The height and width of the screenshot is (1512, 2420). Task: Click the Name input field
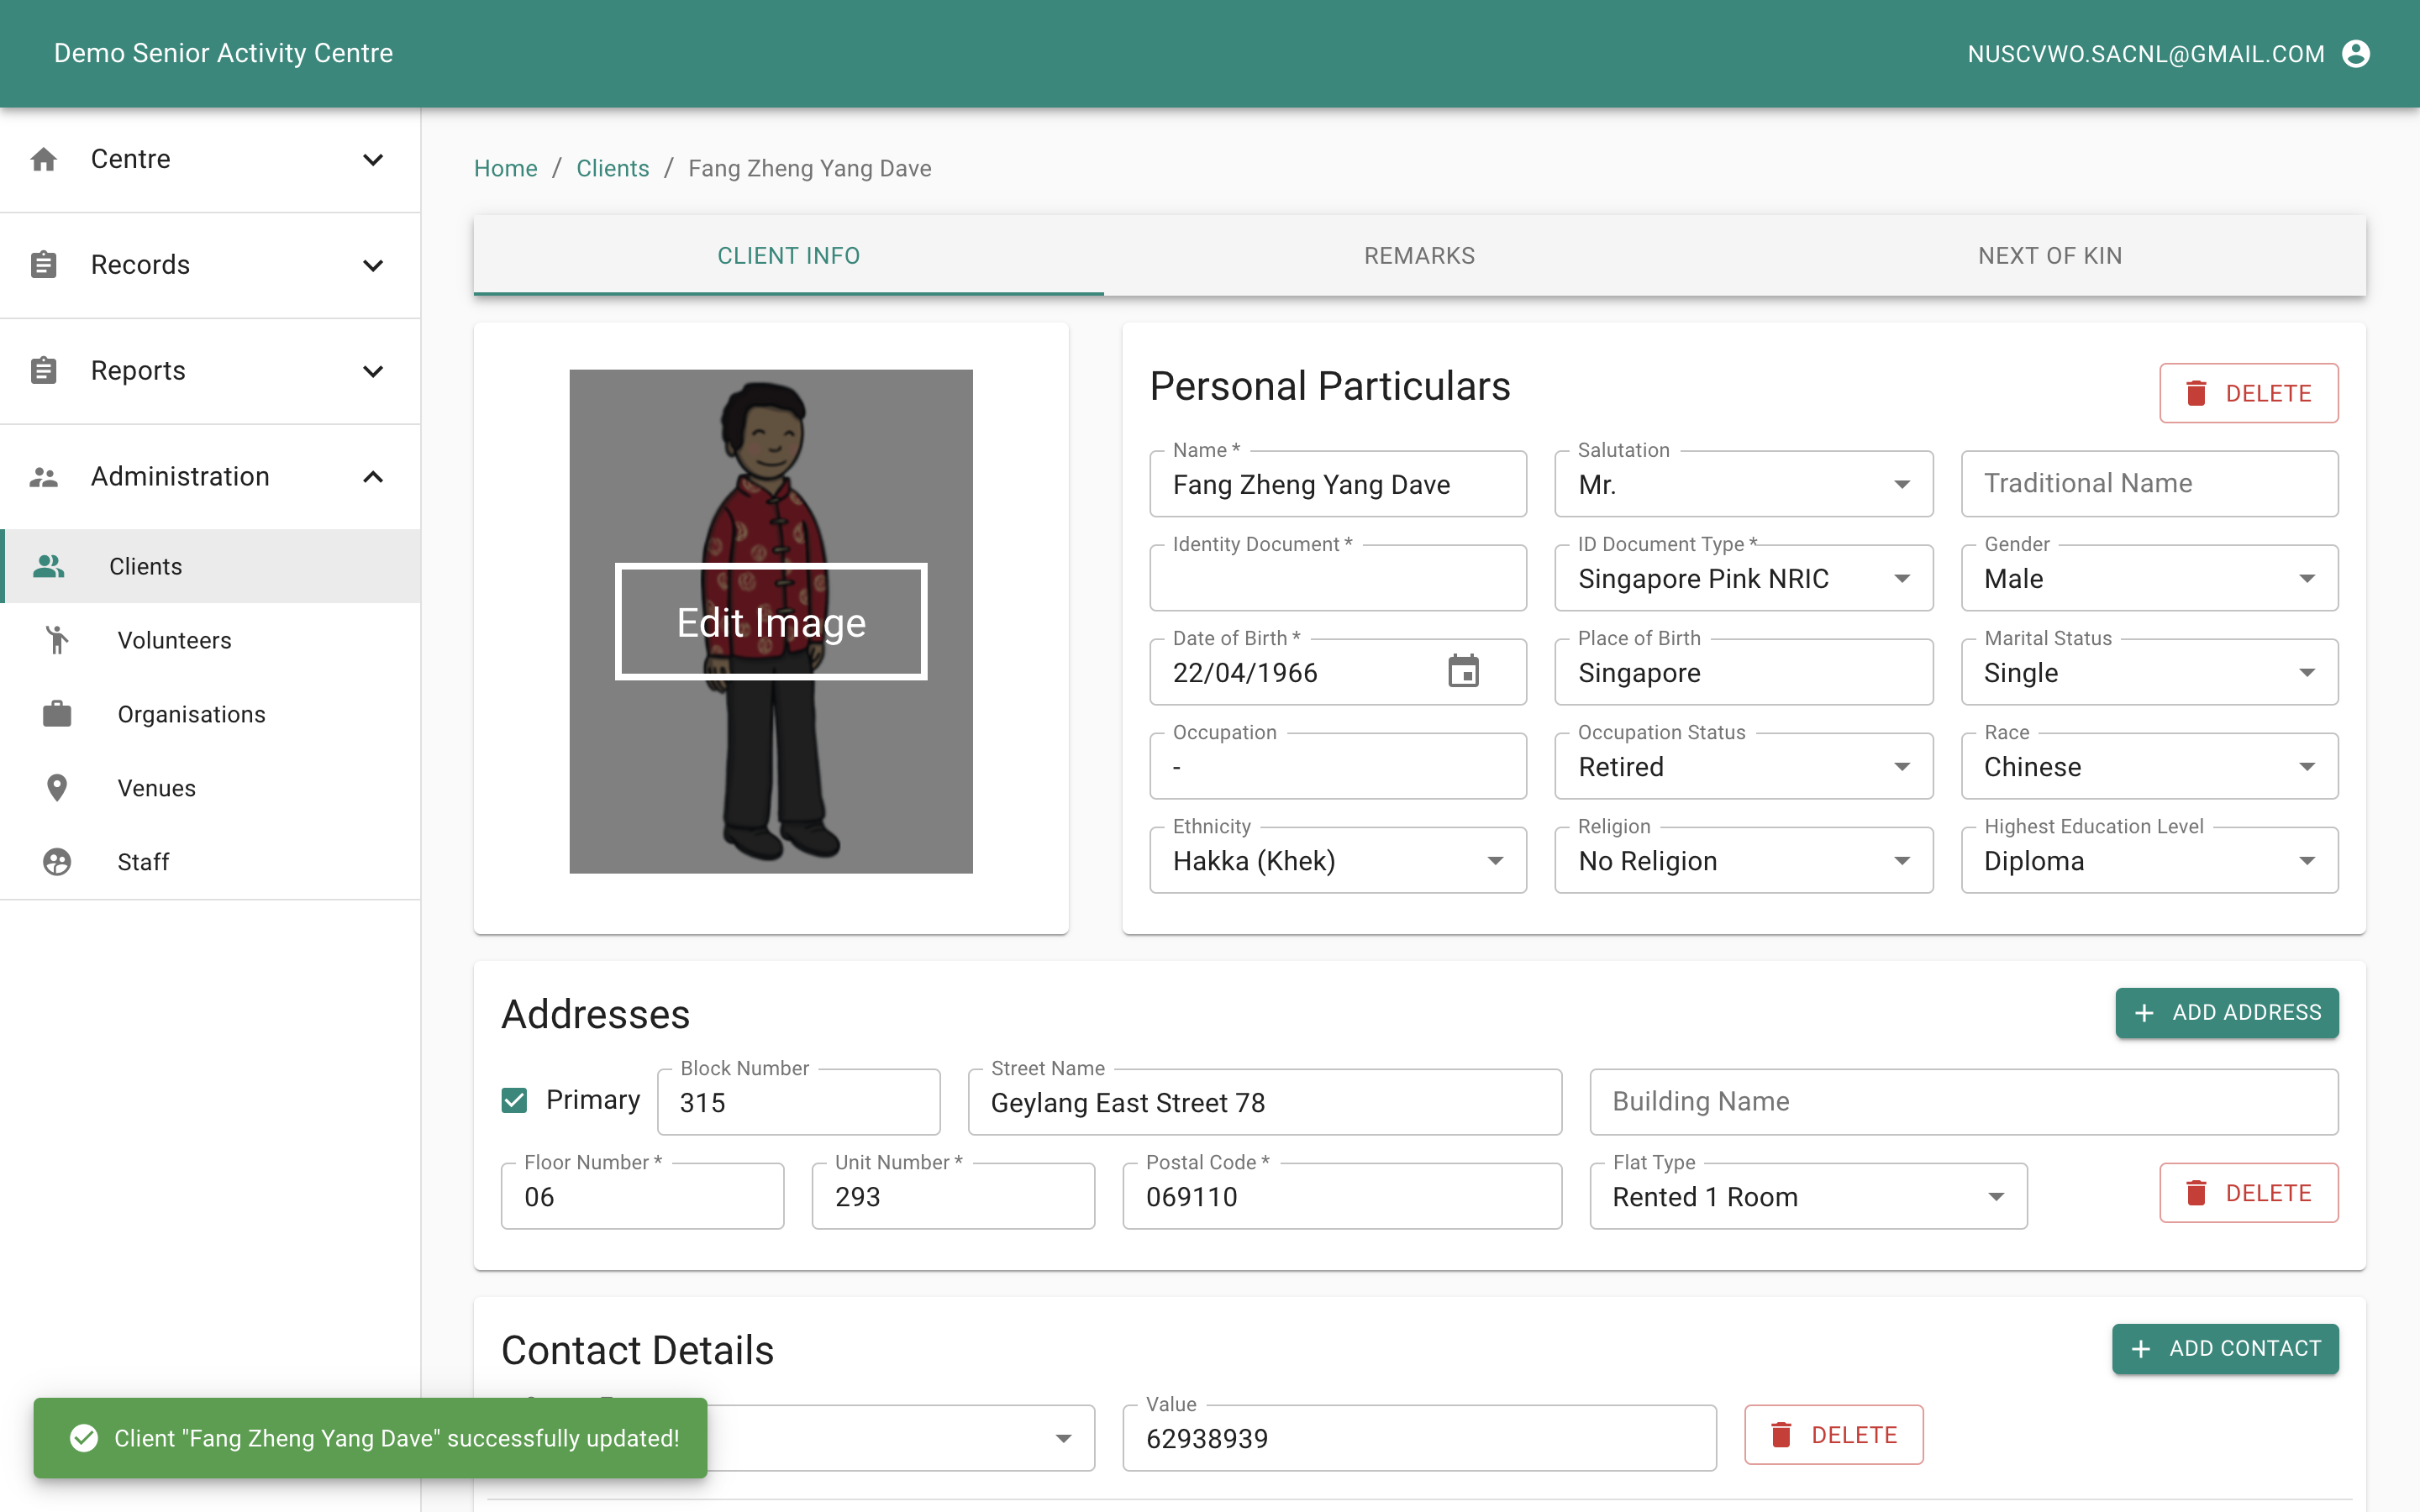point(1338,484)
